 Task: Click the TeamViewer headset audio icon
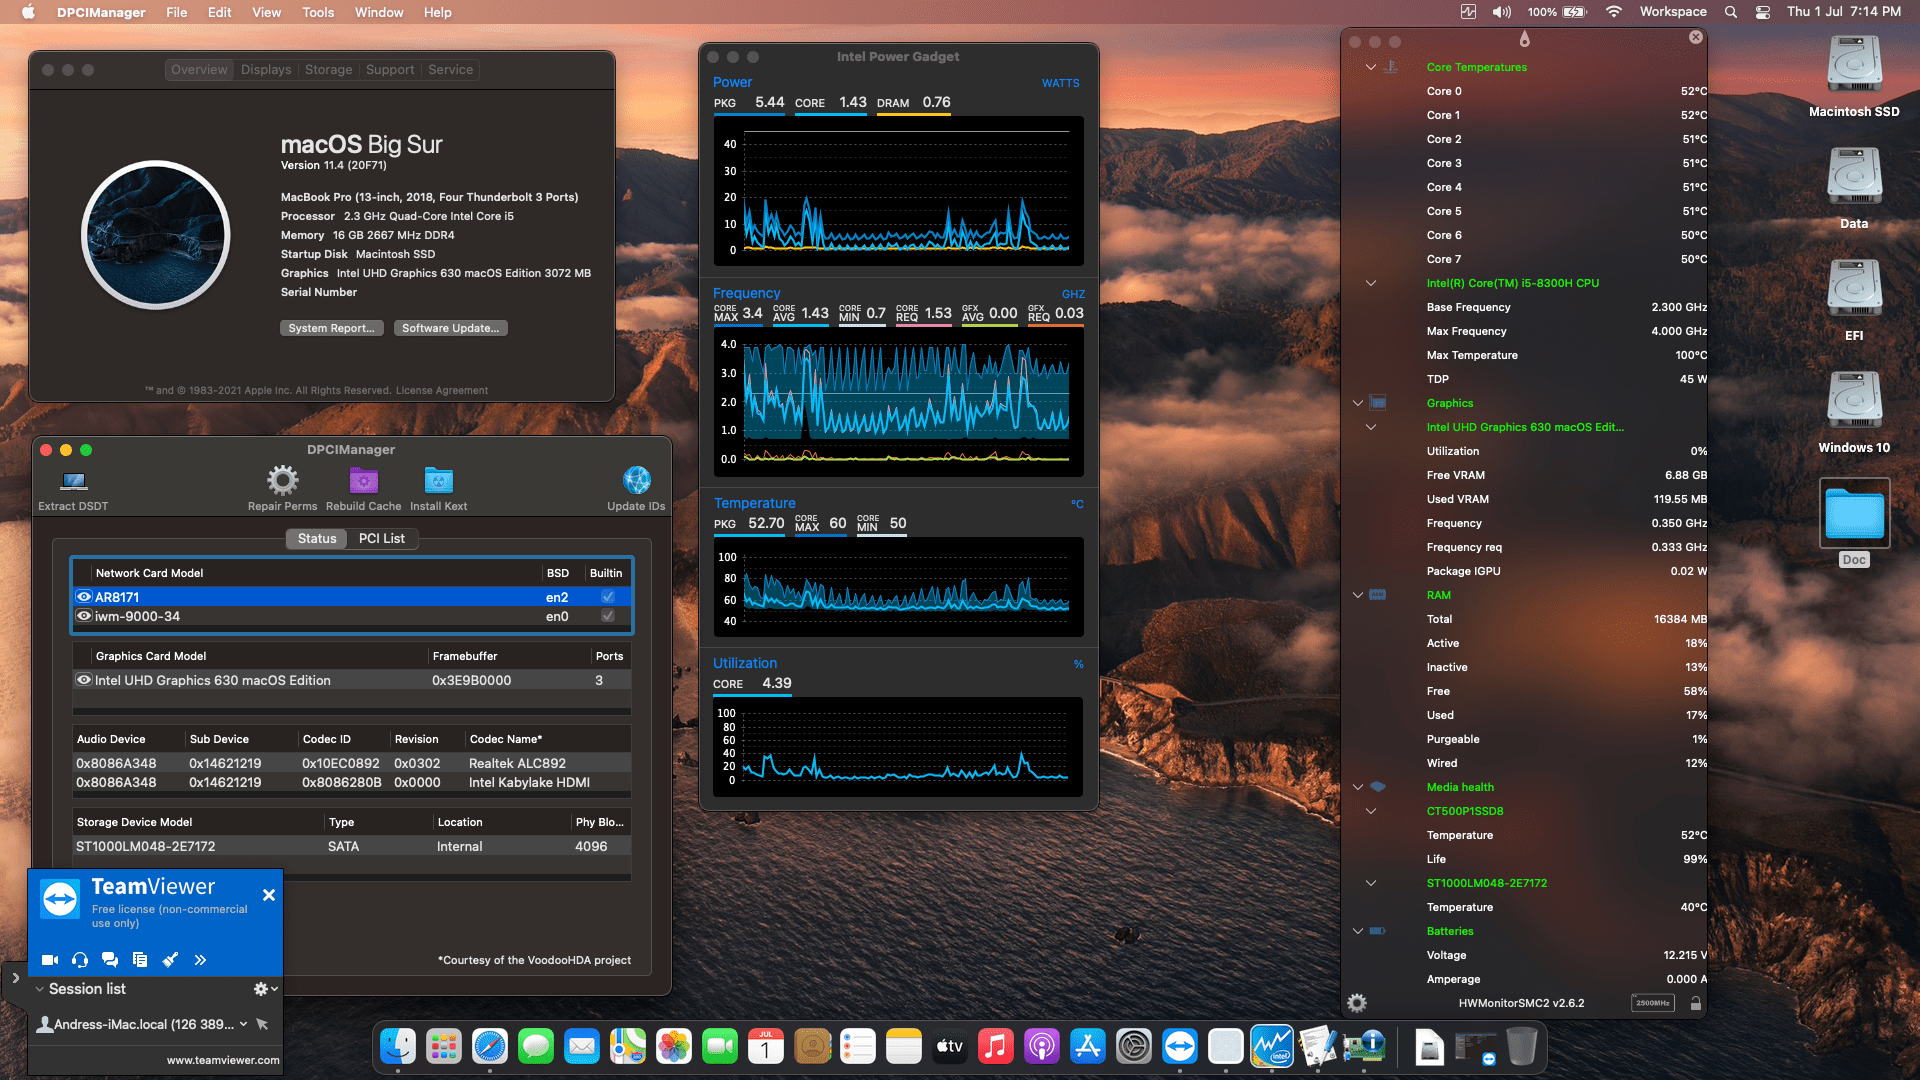(x=80, y=960)
